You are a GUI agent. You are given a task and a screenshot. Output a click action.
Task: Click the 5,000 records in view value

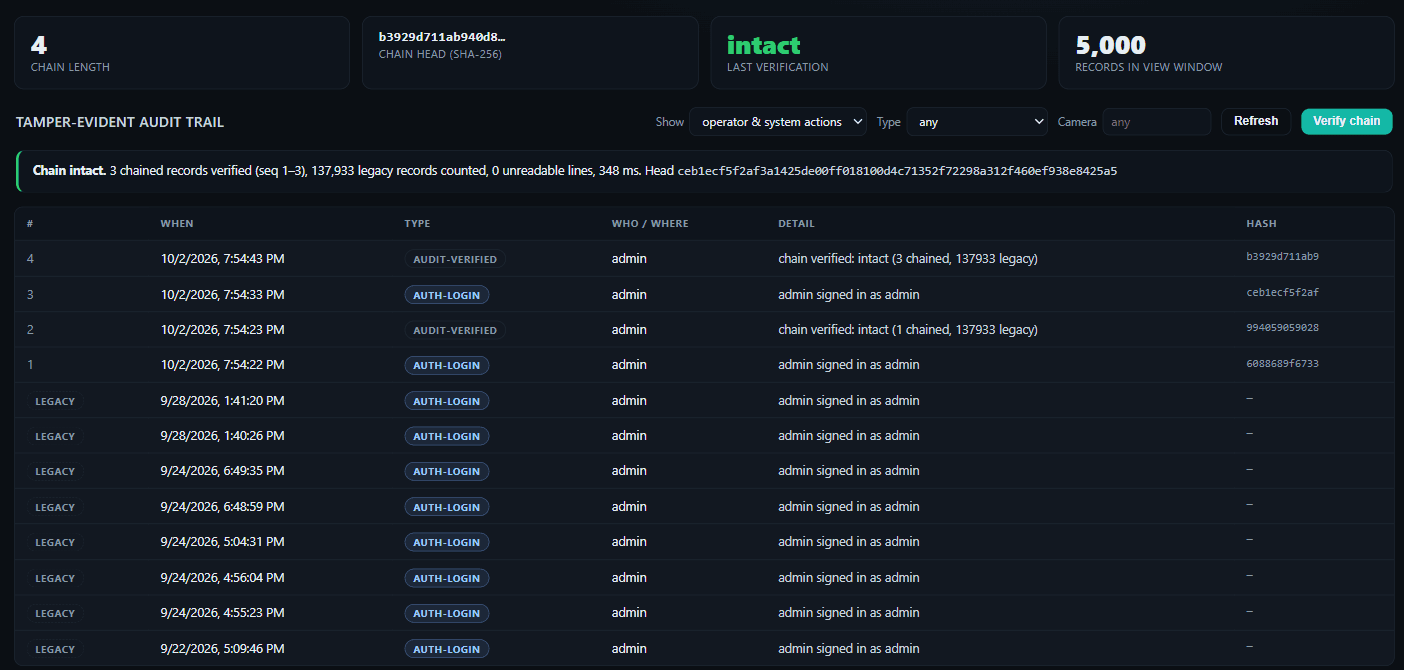coord(1111,45)
